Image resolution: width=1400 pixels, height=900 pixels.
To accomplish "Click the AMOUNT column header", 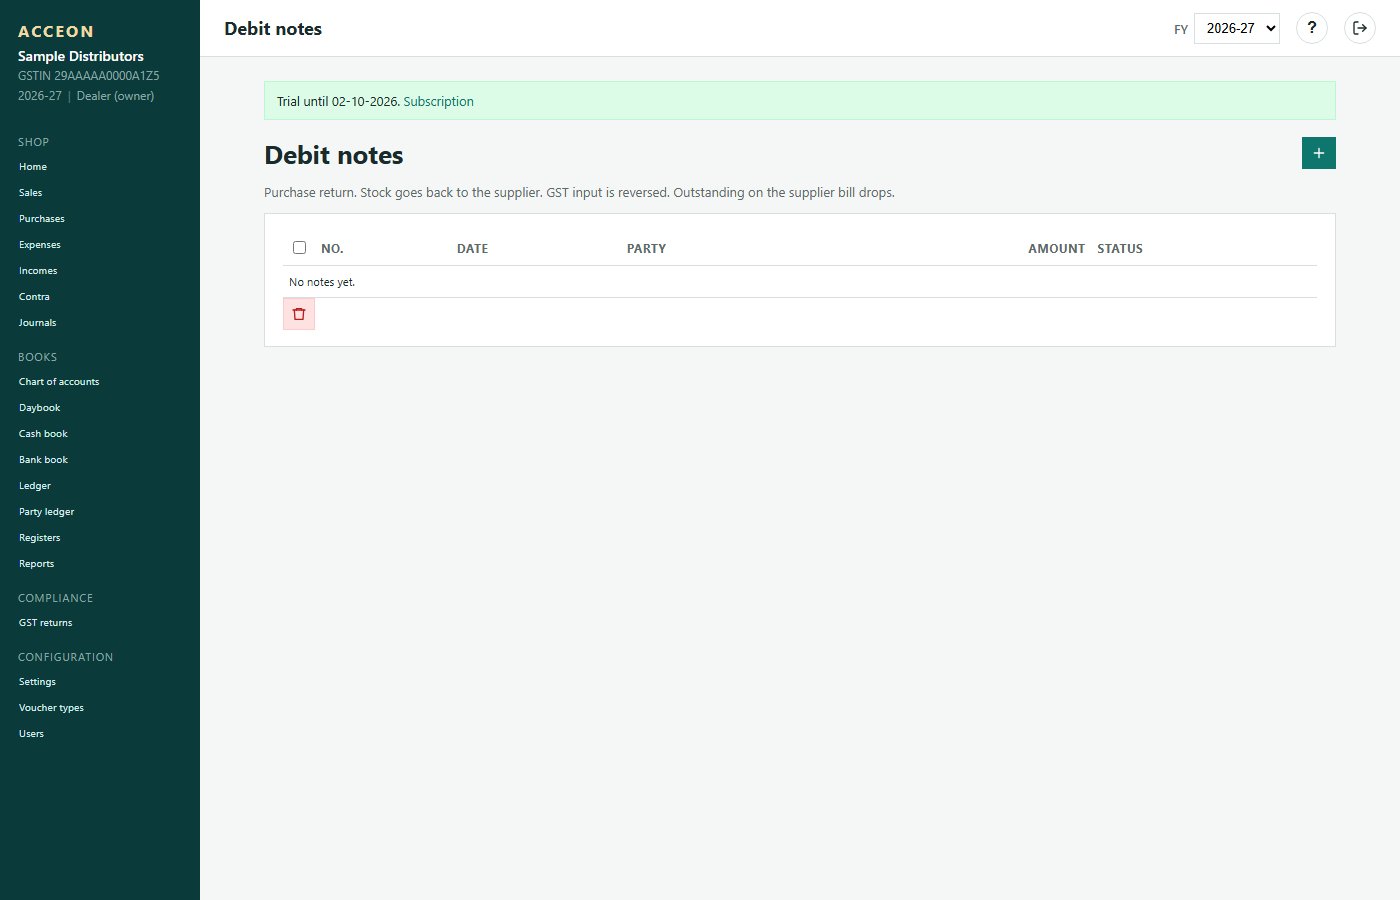I will [x=1056, y=249].
